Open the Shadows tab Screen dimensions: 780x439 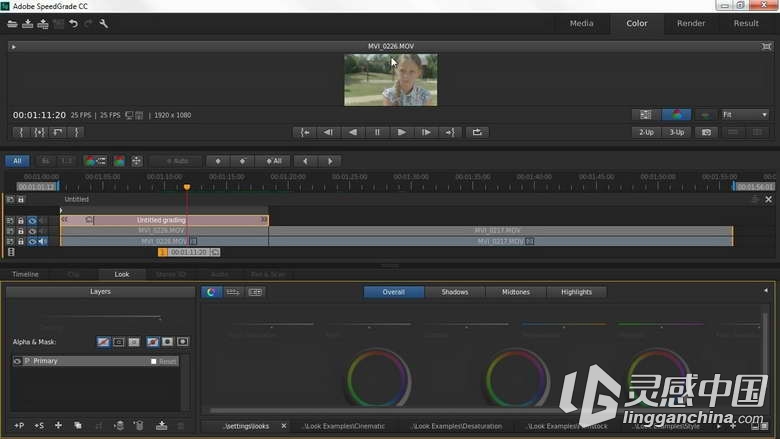[x=455, y=292]
